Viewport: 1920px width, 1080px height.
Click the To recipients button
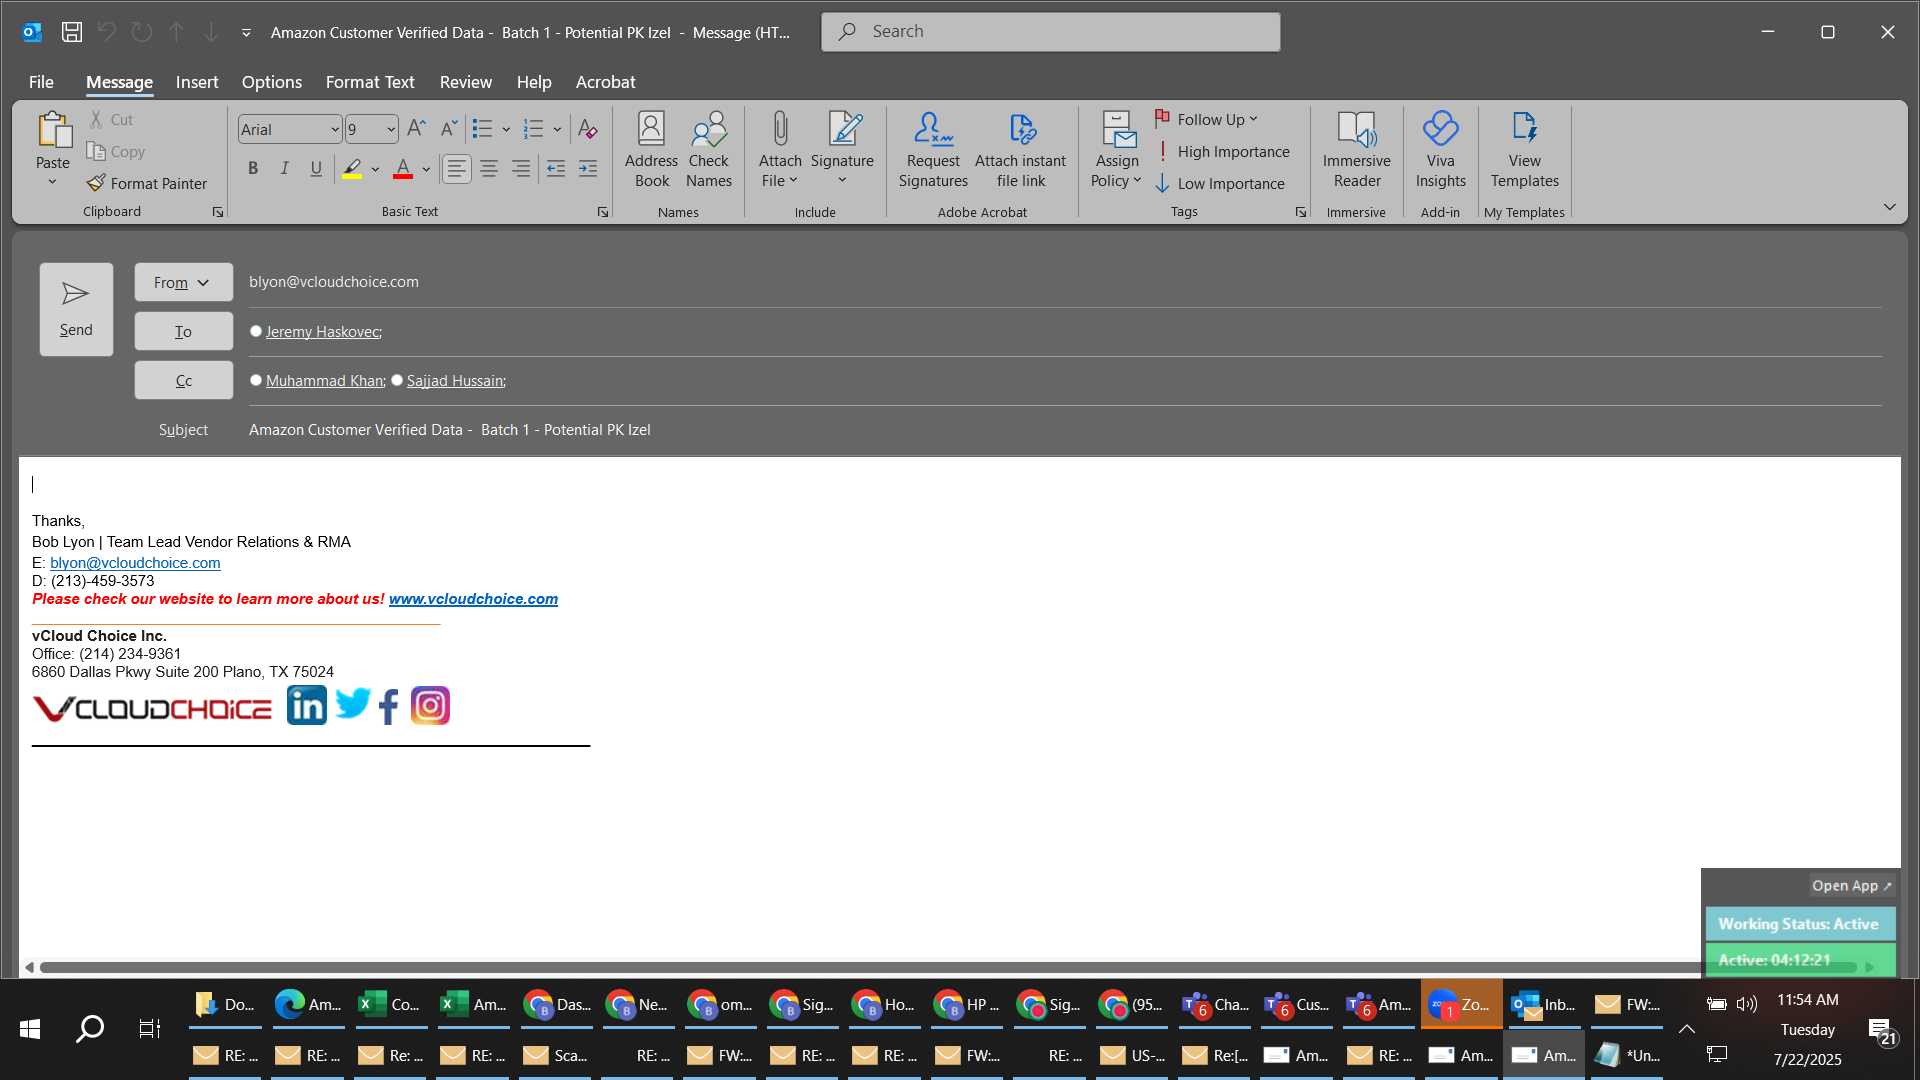coord(183,331)
